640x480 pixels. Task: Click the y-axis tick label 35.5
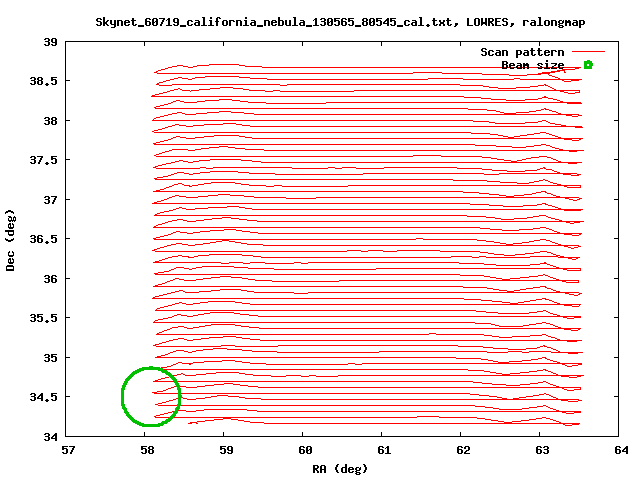click(x=43, y=318)
